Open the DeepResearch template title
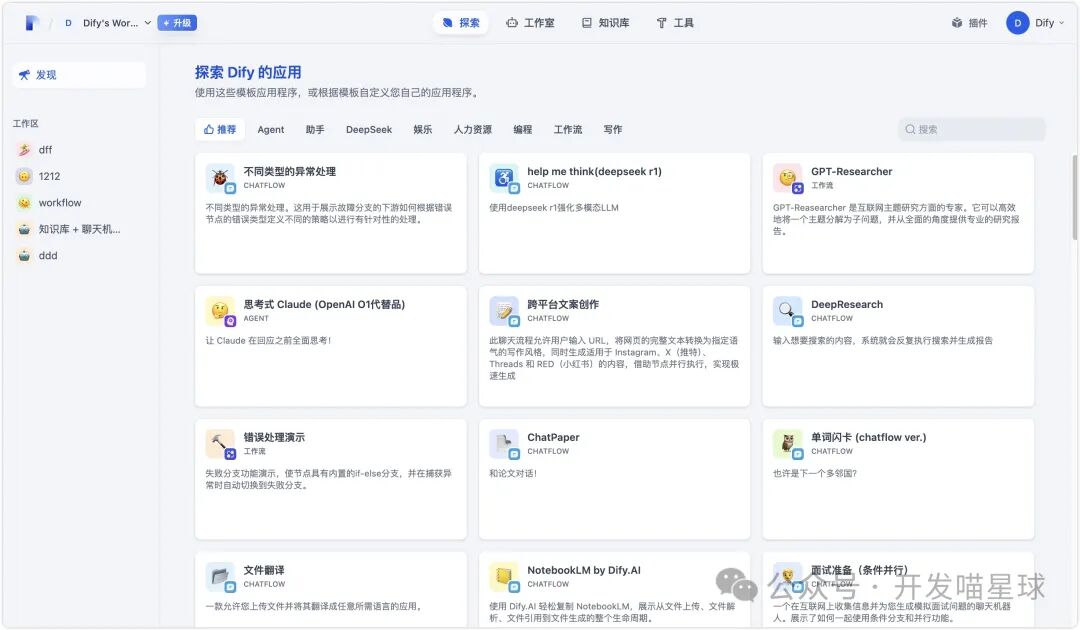Screen dimensions: 1080x630 [847, 304]
